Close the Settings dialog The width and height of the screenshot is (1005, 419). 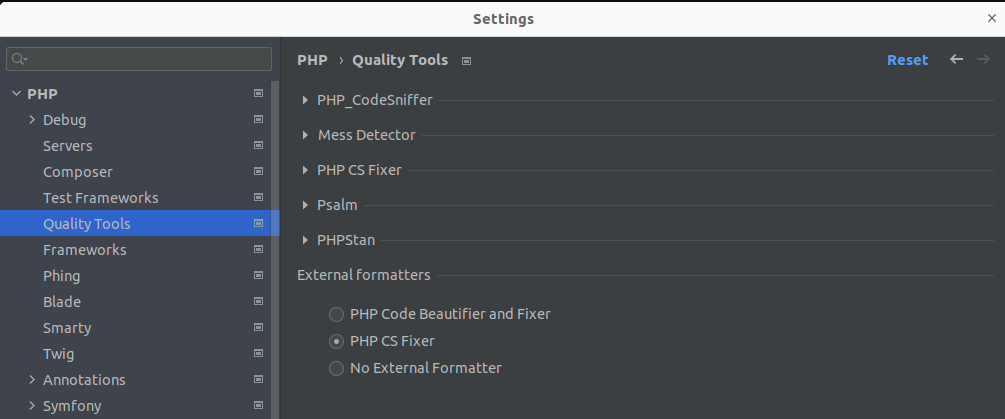[992, 18]
